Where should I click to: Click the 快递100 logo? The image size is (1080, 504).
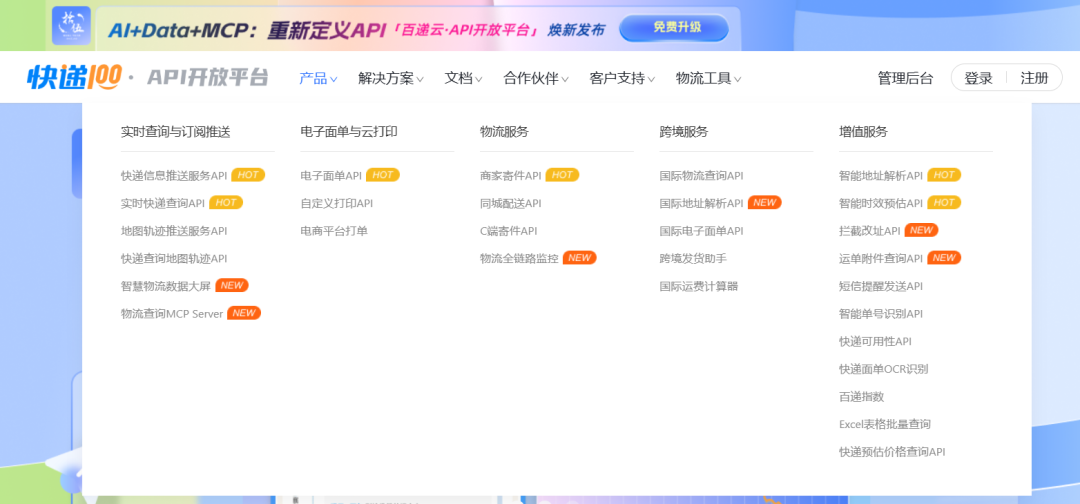pos(74,77)
